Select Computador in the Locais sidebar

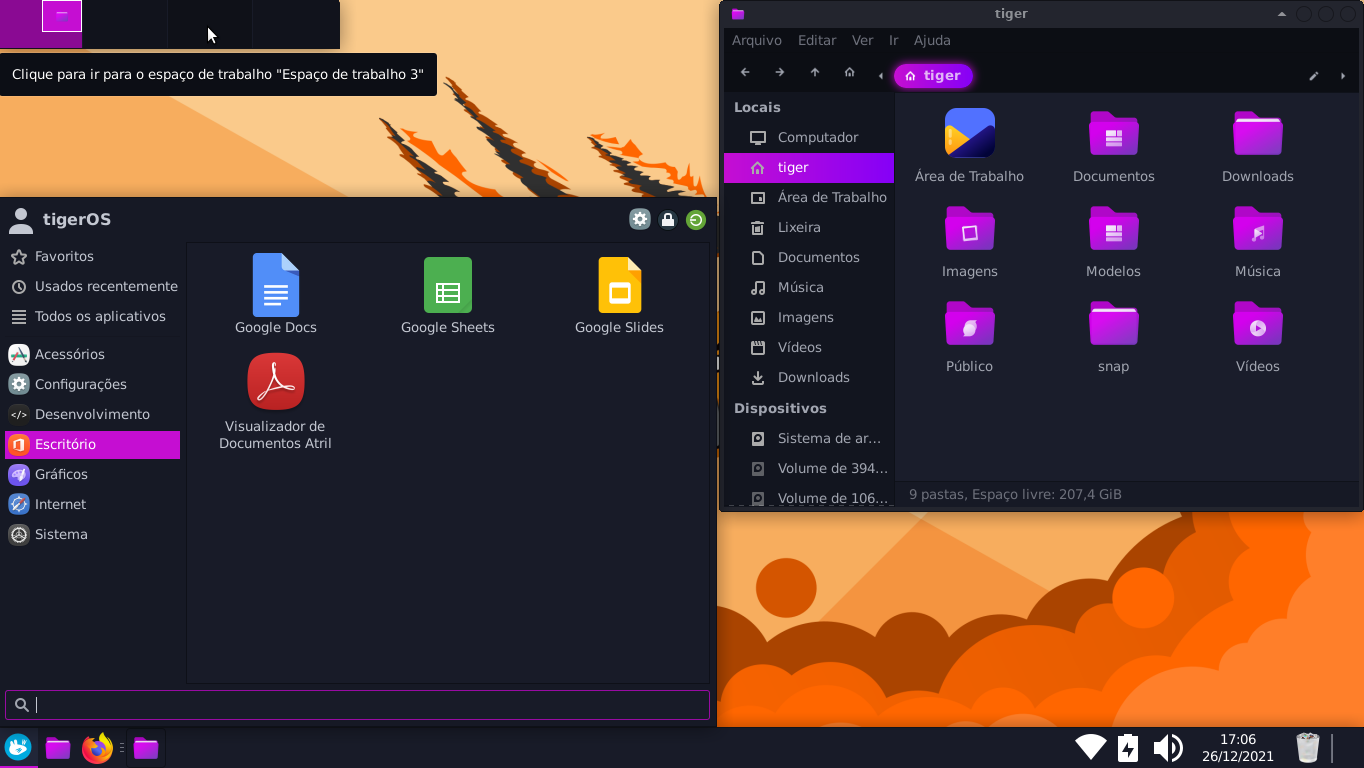click(809, 137)
